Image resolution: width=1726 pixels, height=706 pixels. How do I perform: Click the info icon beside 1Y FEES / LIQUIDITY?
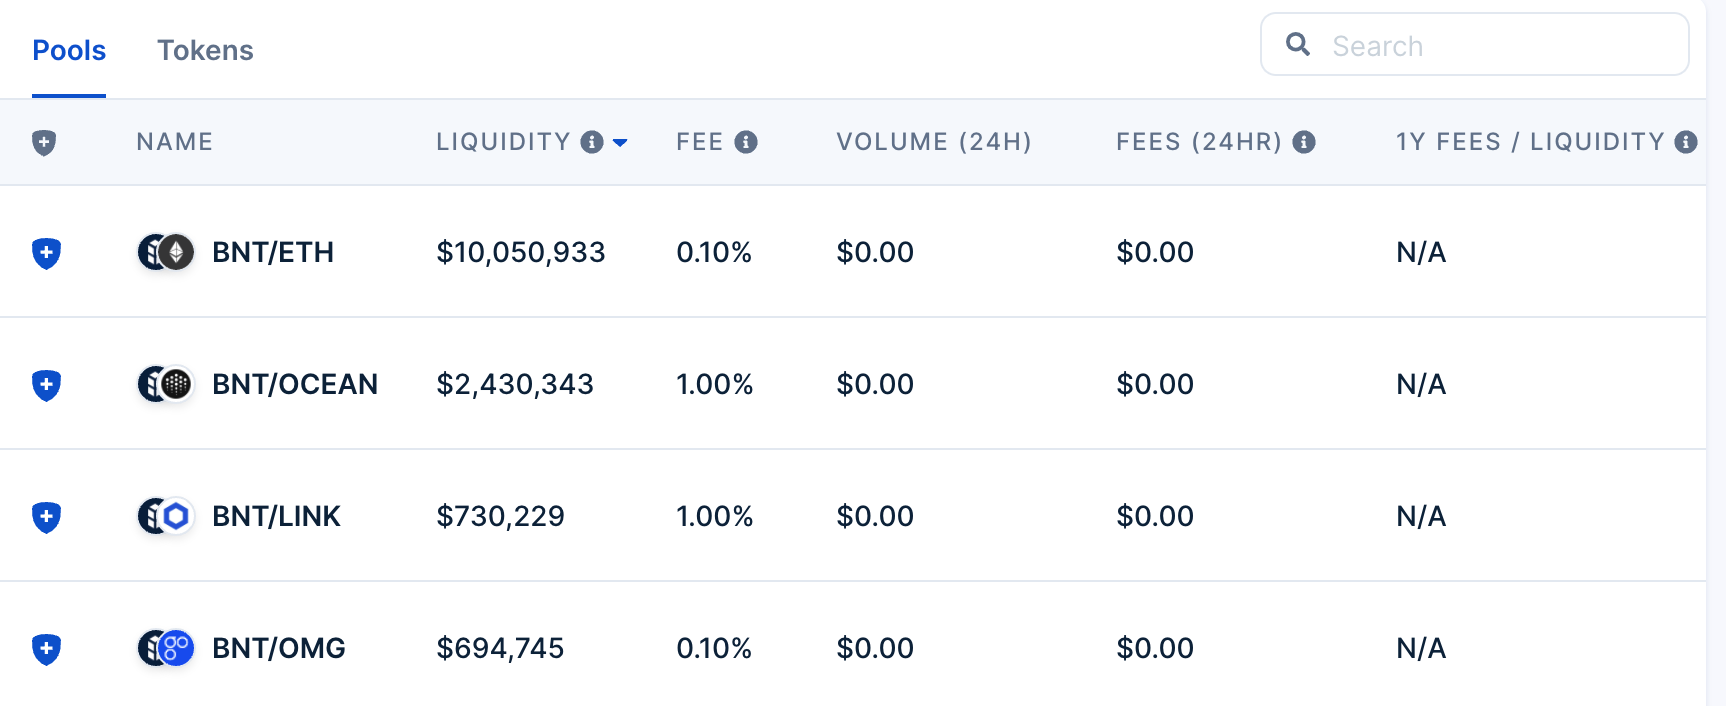point(1687,141)
